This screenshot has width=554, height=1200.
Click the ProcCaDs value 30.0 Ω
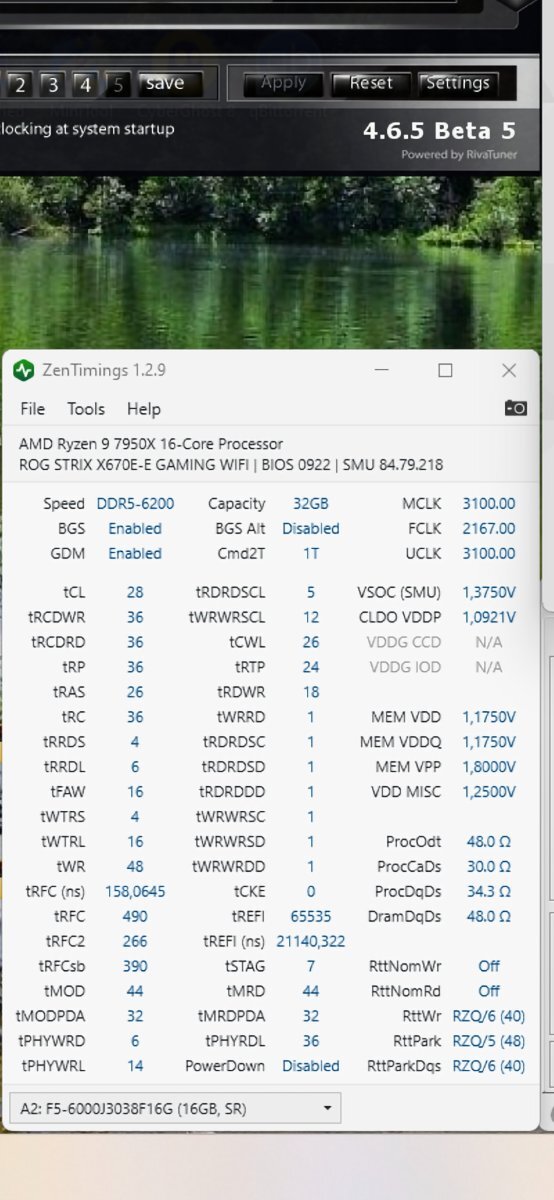click(x=489, y=867)
